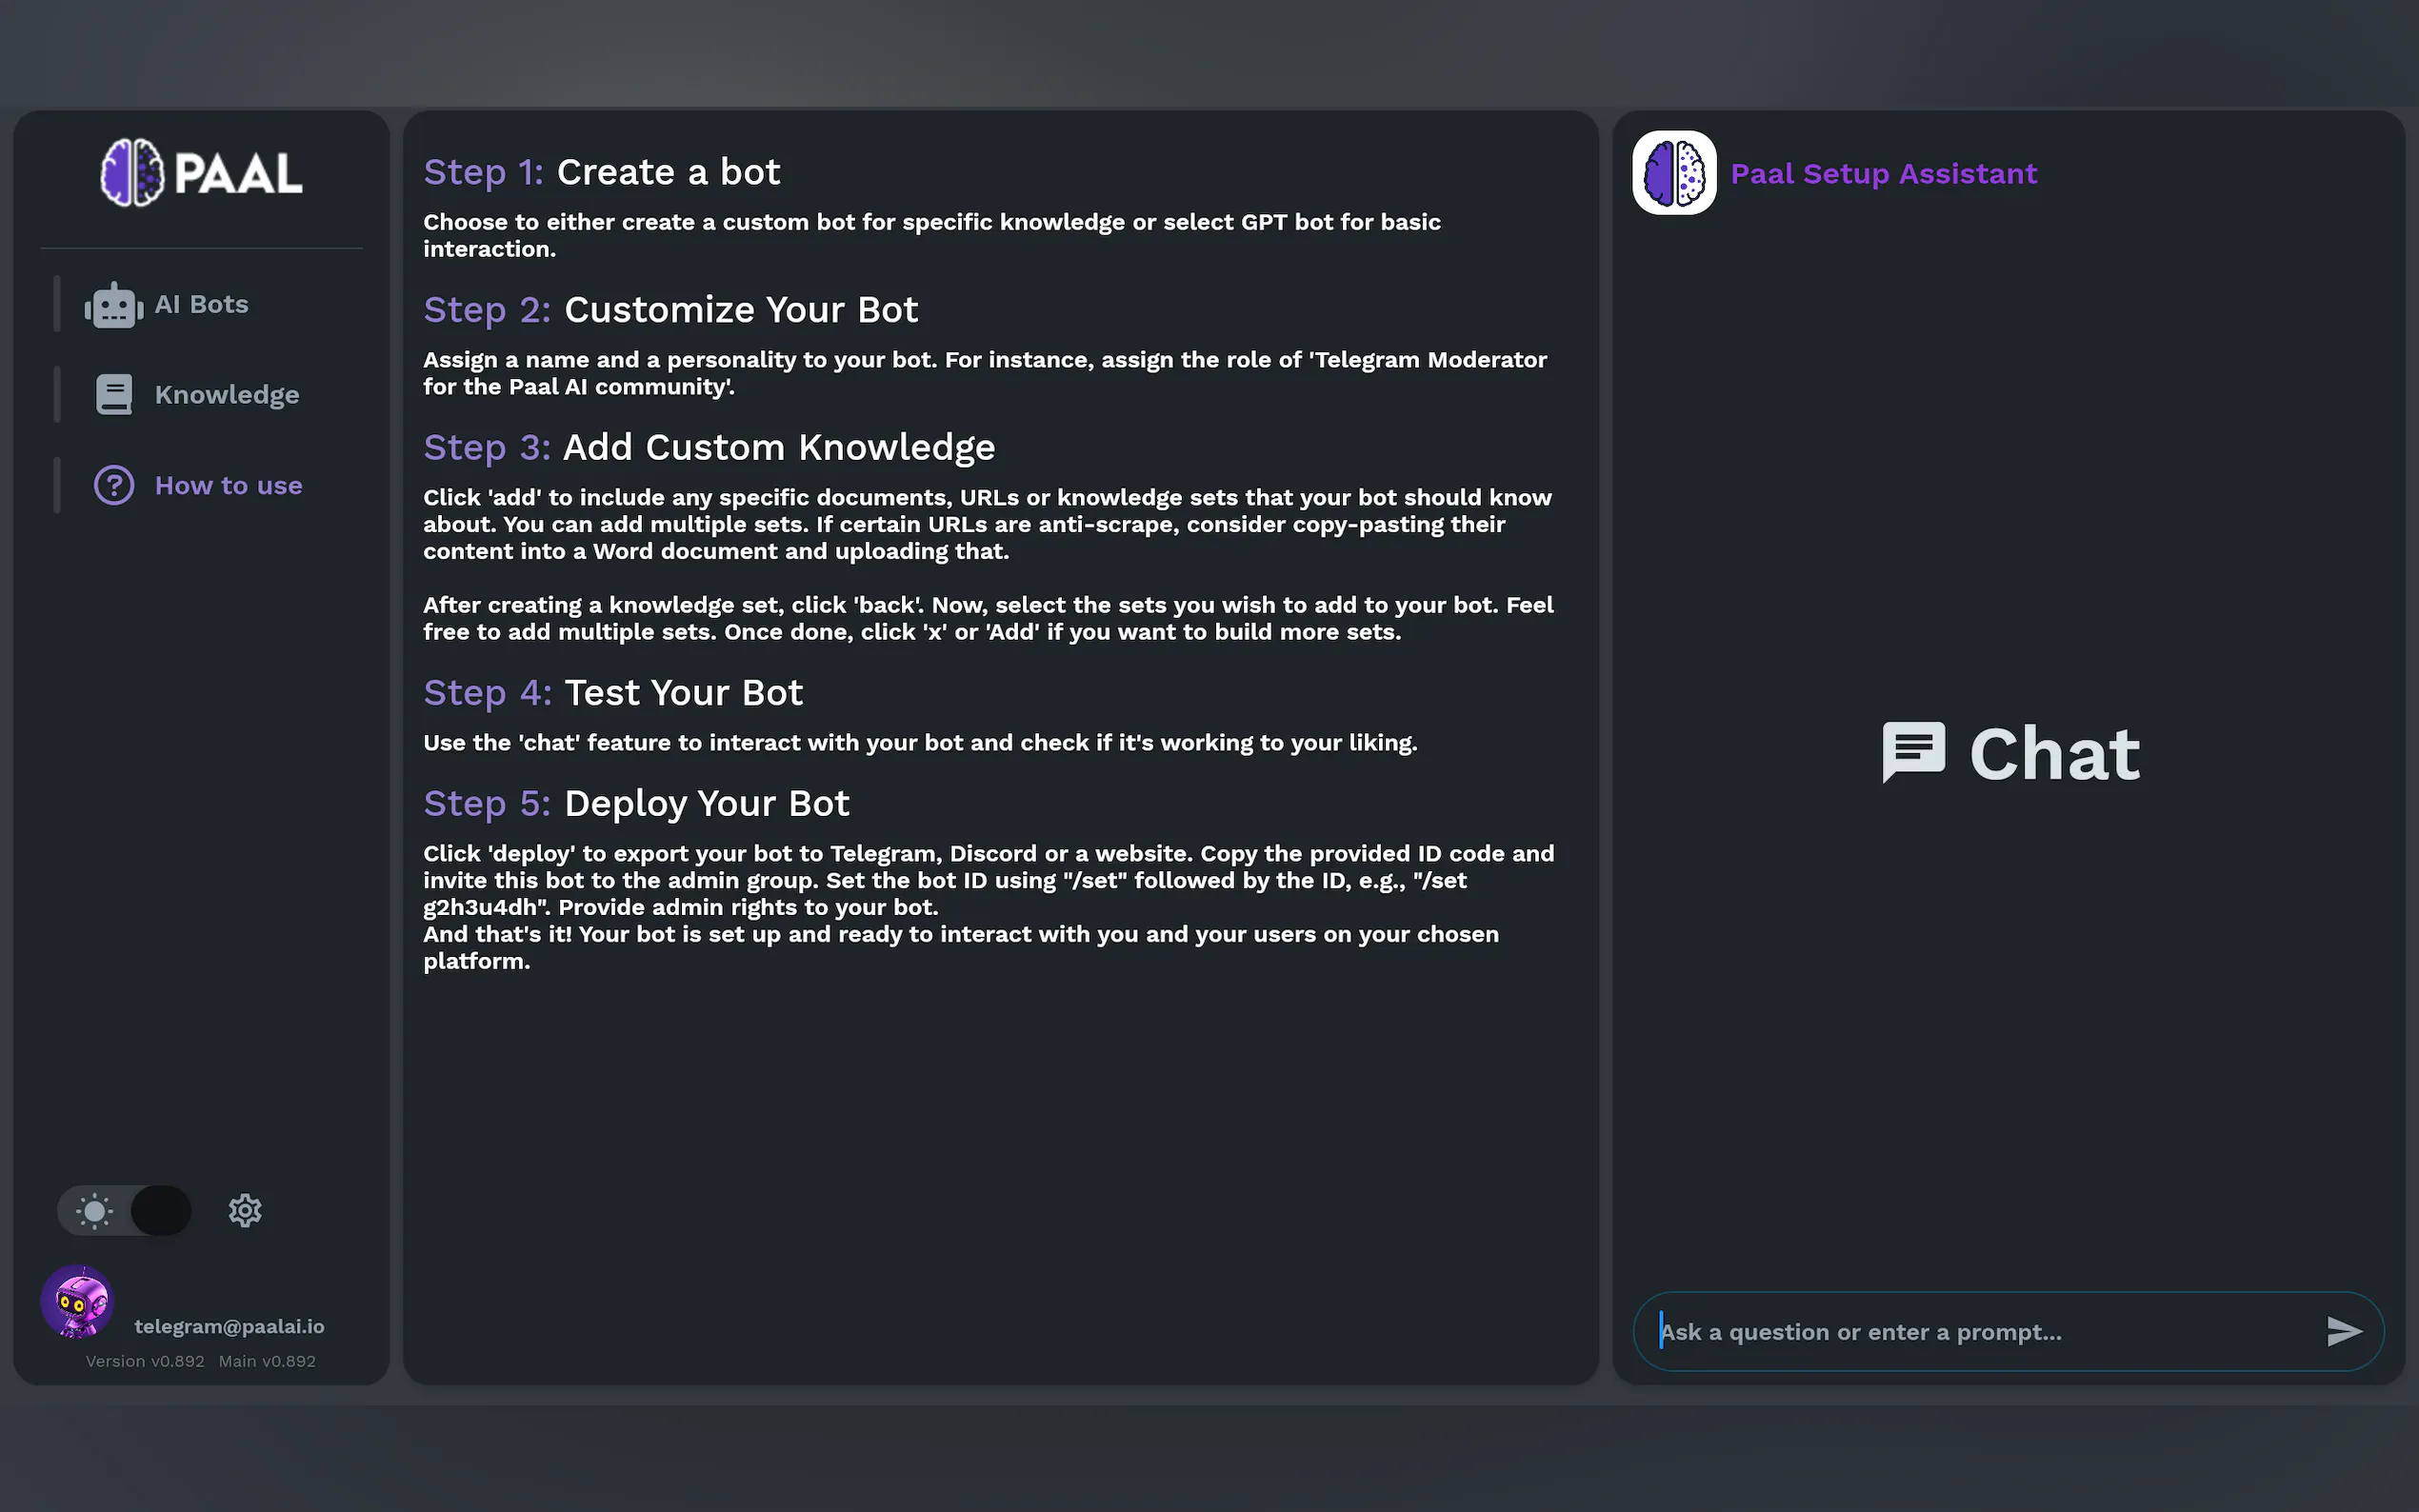Screen dimensions: 2419x1512
Task: Click the AI Bots robot icon
Action: (x=114, y=305)
